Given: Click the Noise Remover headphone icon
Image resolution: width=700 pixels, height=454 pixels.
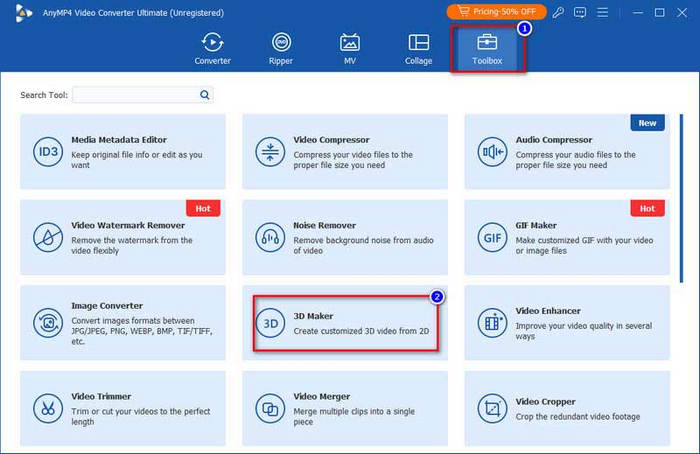Looking at the screenshot, I should coord(270,237).
